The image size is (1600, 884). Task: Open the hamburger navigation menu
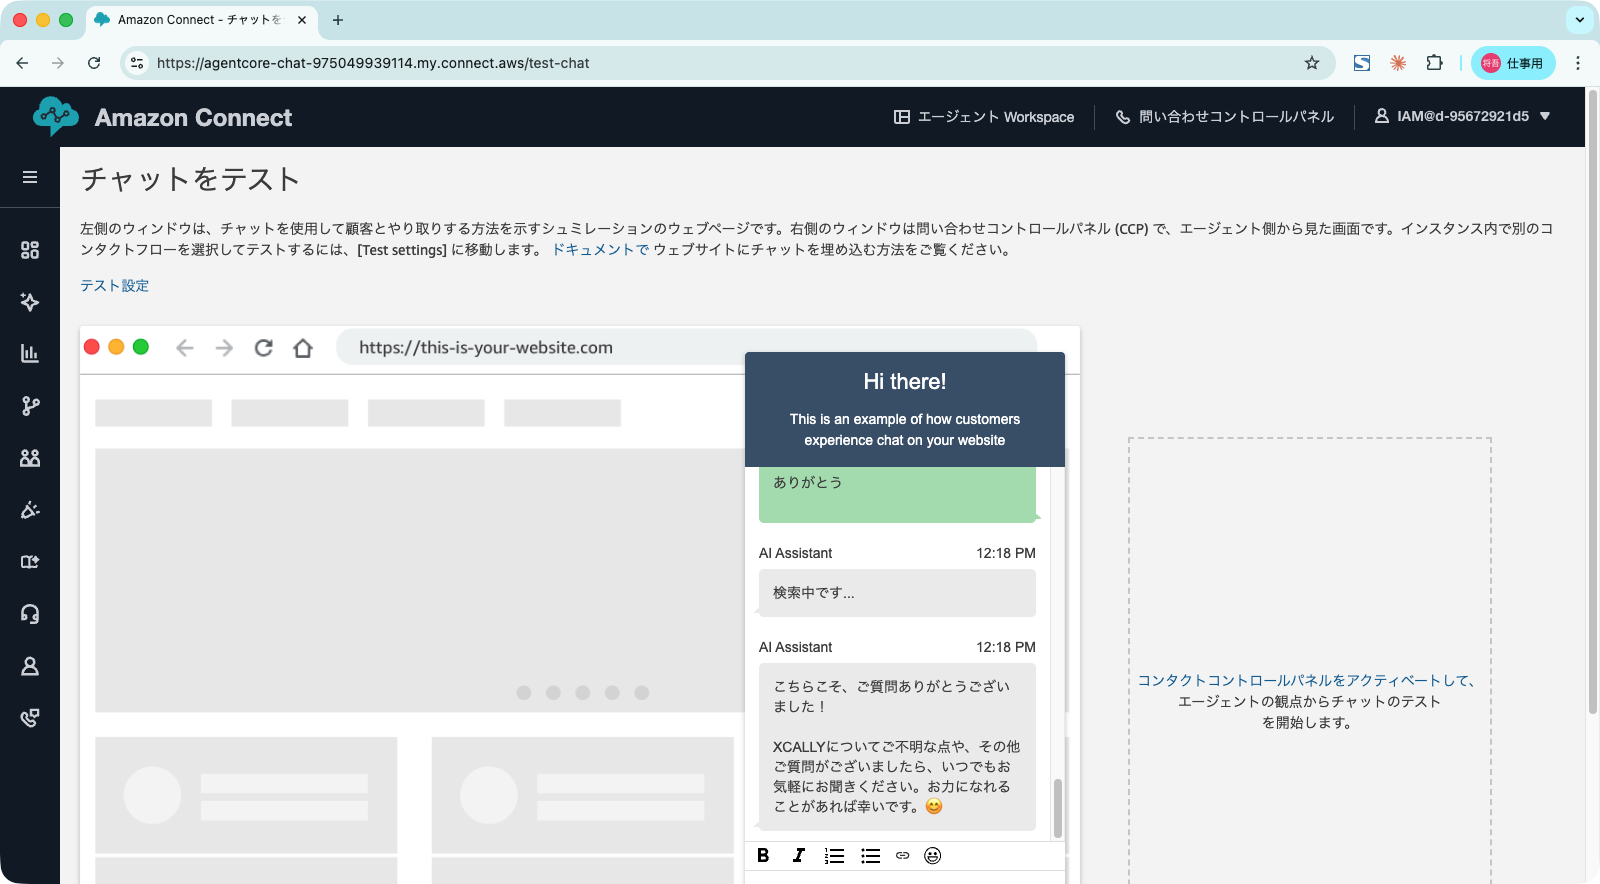[x=30, y=177]
